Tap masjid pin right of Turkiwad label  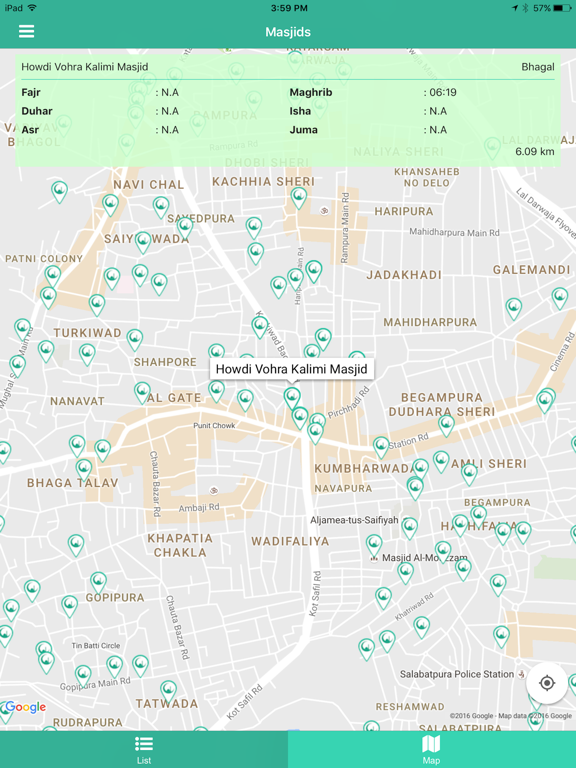click(x=135, y=340)
